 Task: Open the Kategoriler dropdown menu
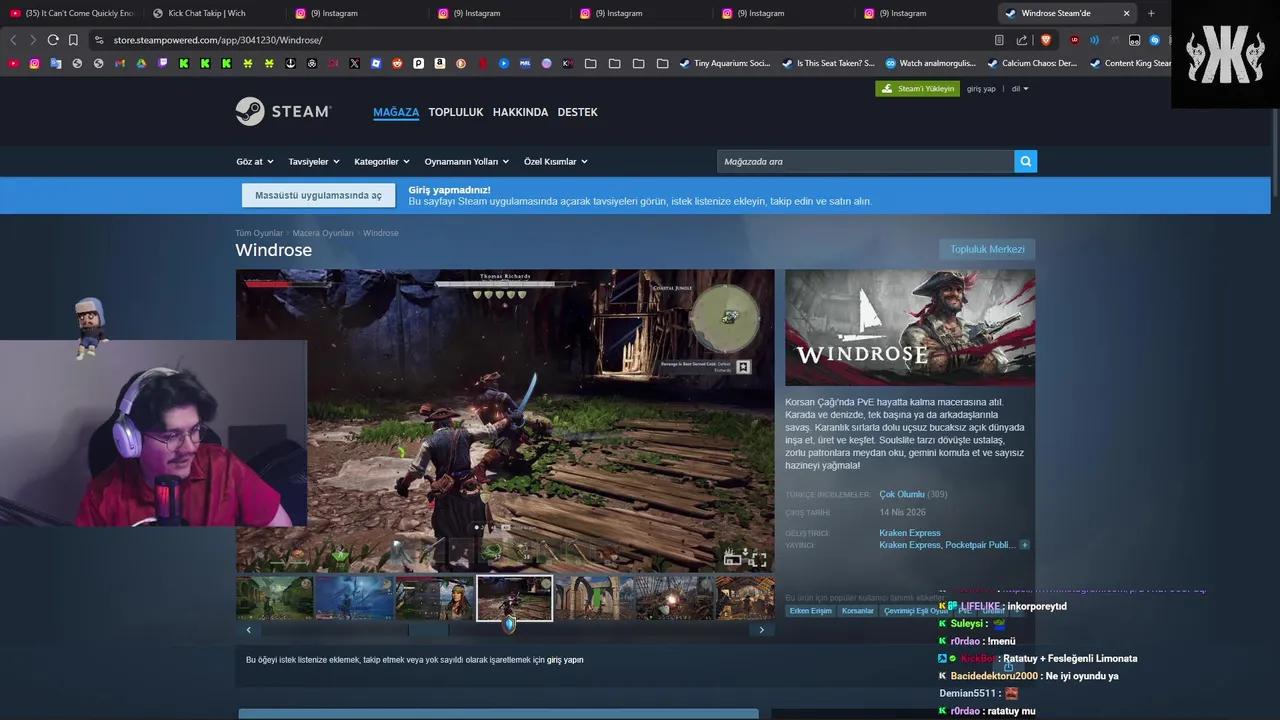click(380, 161)
